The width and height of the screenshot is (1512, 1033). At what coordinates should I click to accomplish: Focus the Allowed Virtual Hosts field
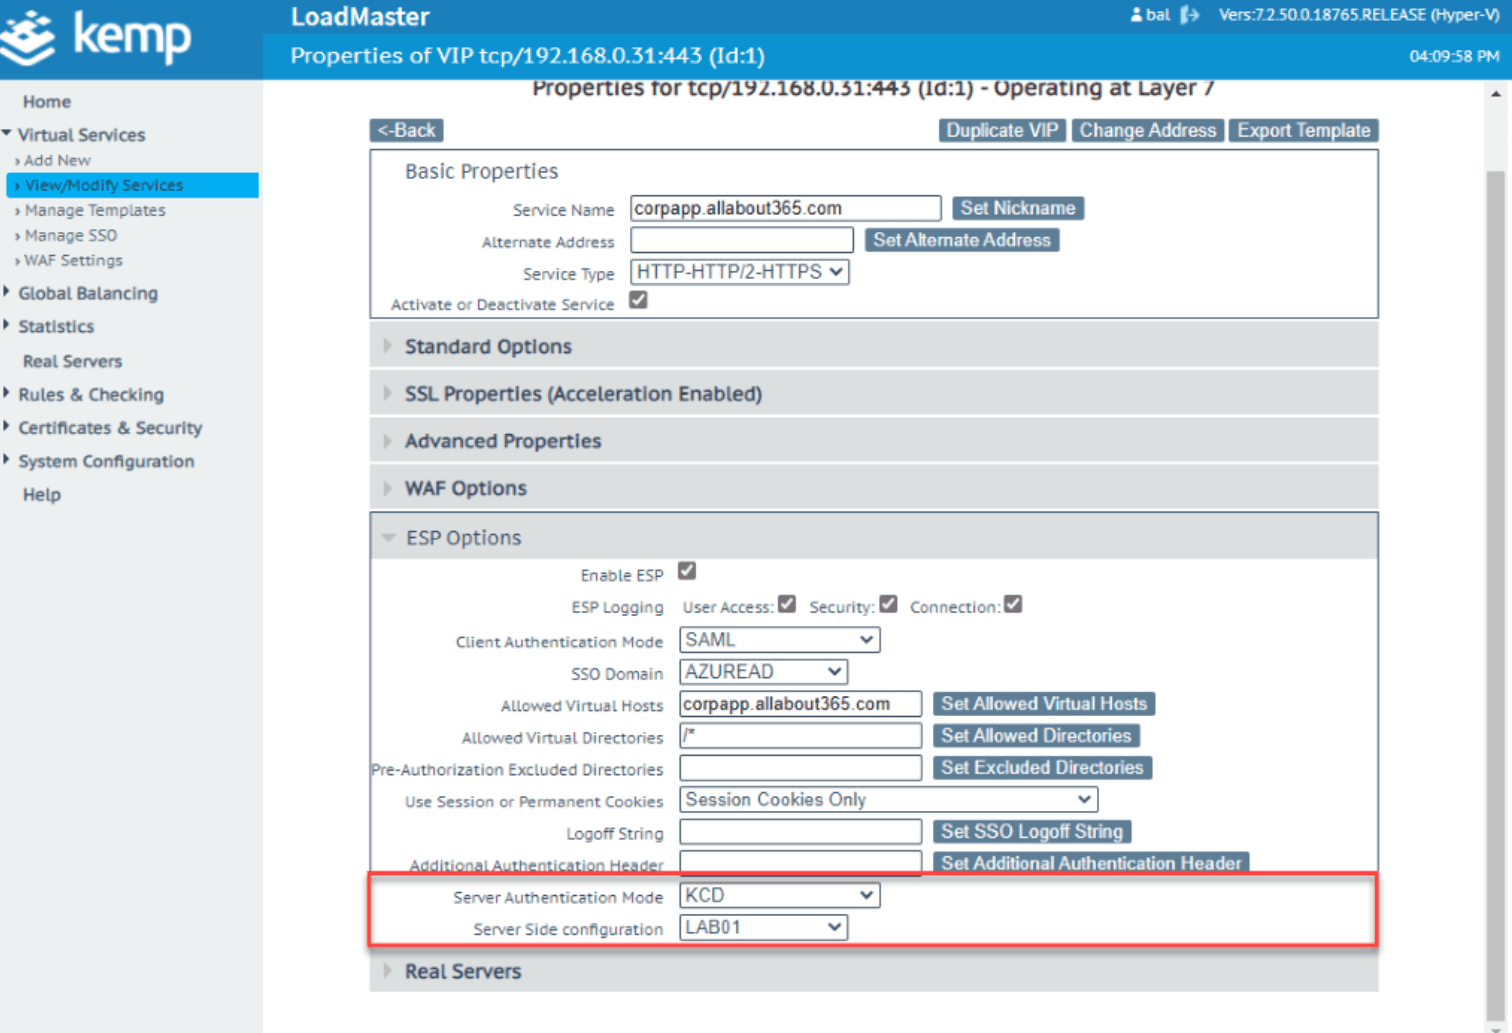pos(800,704)
